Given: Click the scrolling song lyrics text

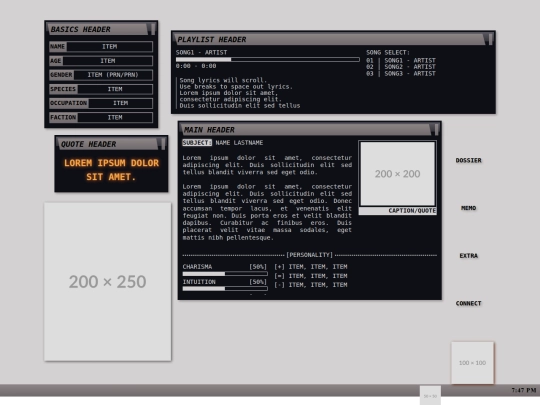Looking at the screenshot, I should (239, 93).
